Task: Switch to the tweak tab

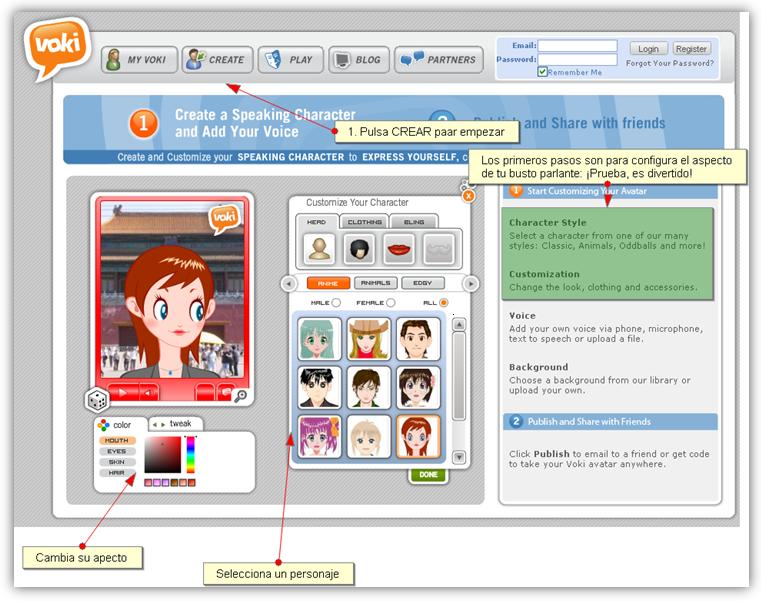Action: (x=176, y=424)
